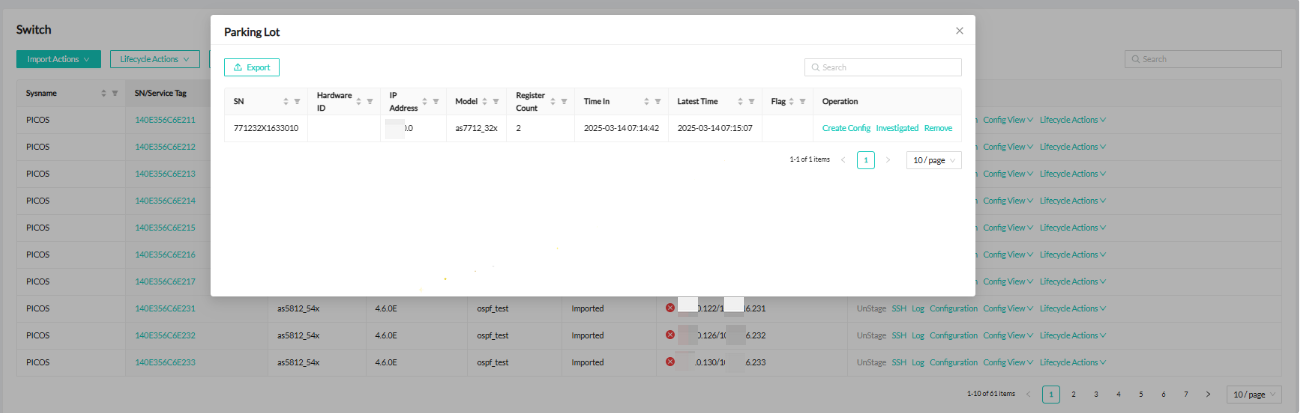
Task: Click Create Config for switch 771232X1633010
Action: [x=846, y=128]
